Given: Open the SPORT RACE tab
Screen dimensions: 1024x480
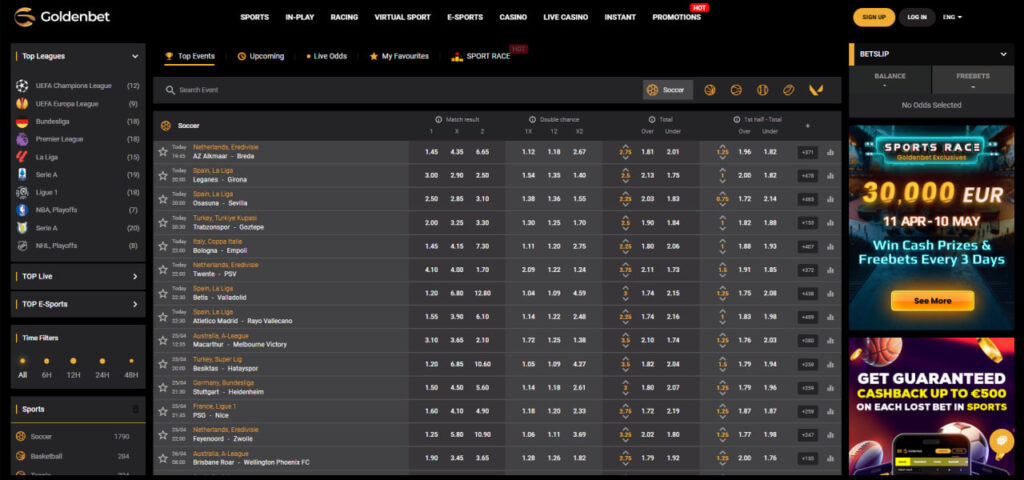Looking at the screenshot, I should (481, 56).
